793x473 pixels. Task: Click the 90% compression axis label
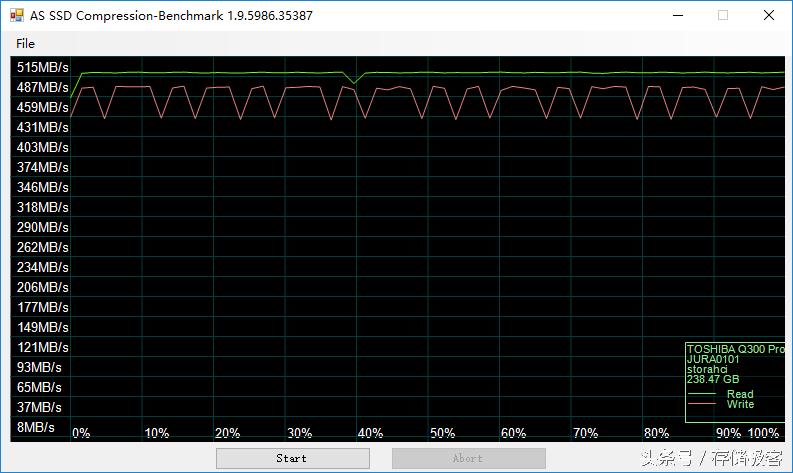[729, 434]
